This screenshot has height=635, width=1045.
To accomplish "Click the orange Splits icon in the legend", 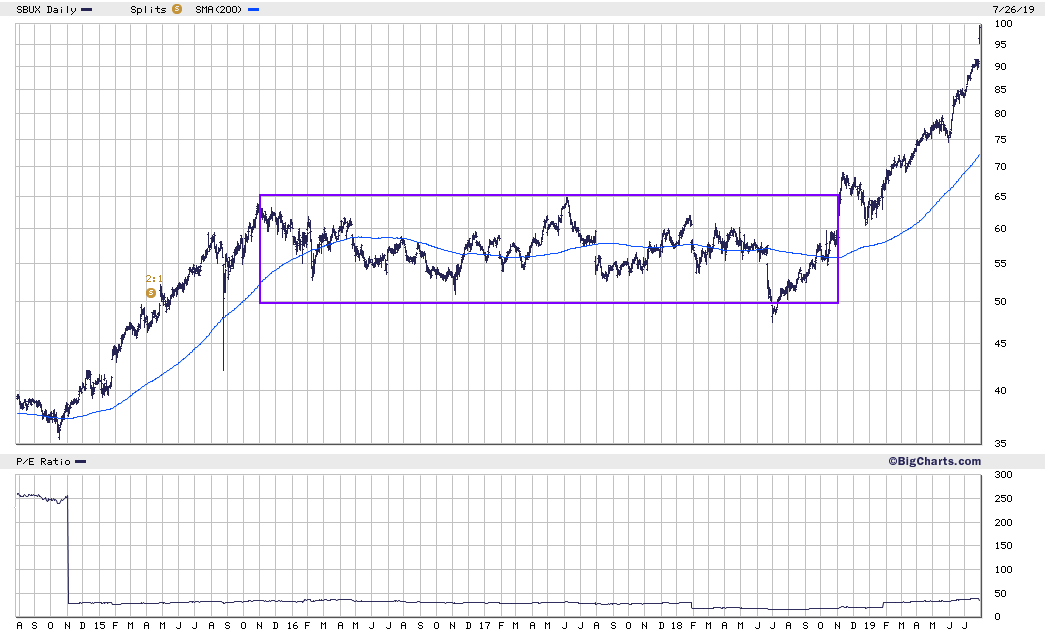I will [177, 9].
